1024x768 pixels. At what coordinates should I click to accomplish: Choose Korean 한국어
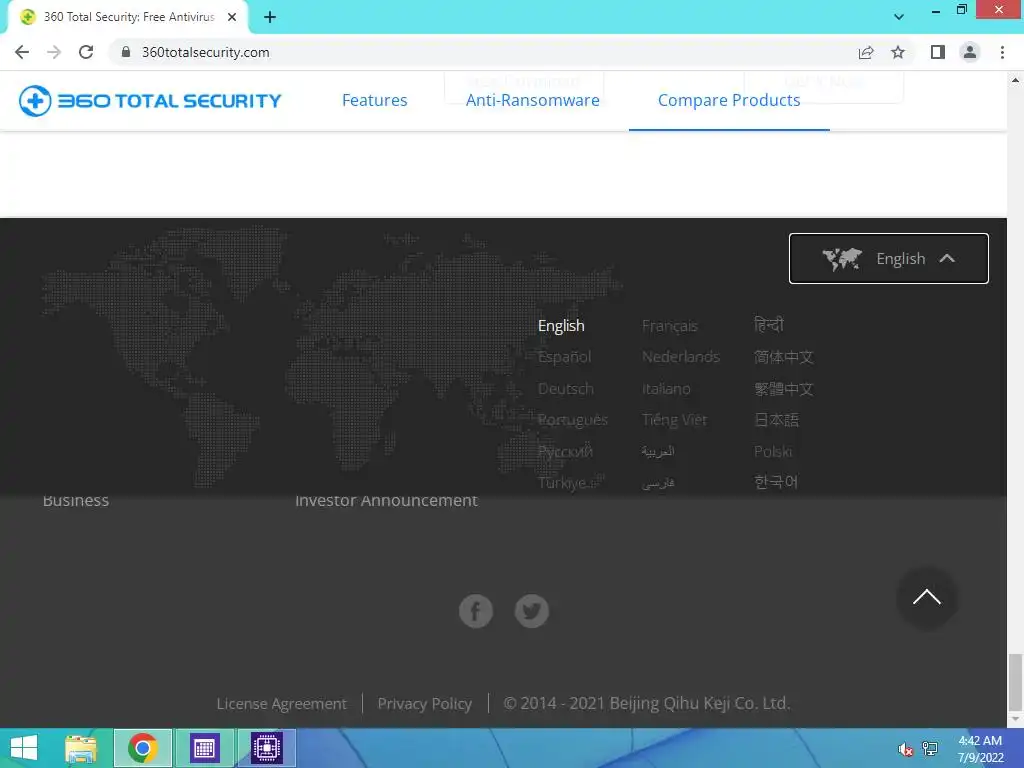tap(776, 482)
